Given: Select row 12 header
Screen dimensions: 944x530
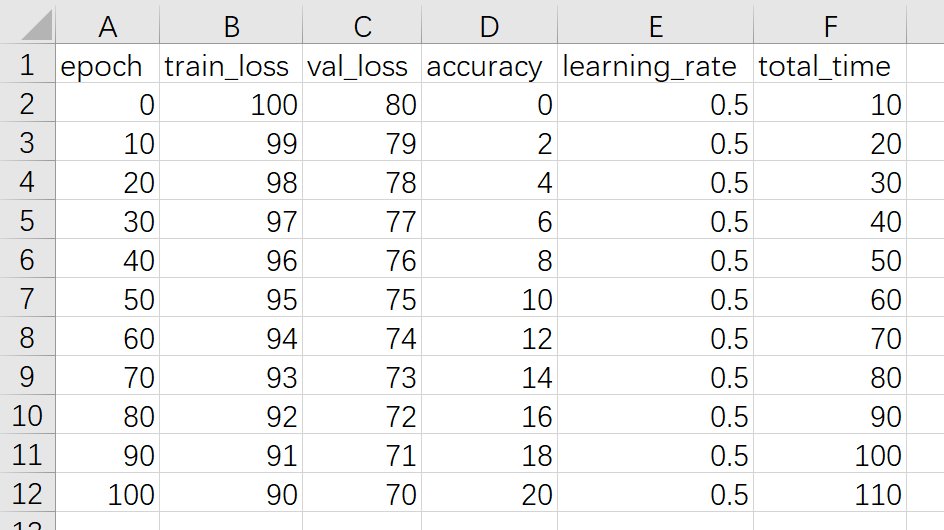Looking at the screenshot, I should coord(27,493).
